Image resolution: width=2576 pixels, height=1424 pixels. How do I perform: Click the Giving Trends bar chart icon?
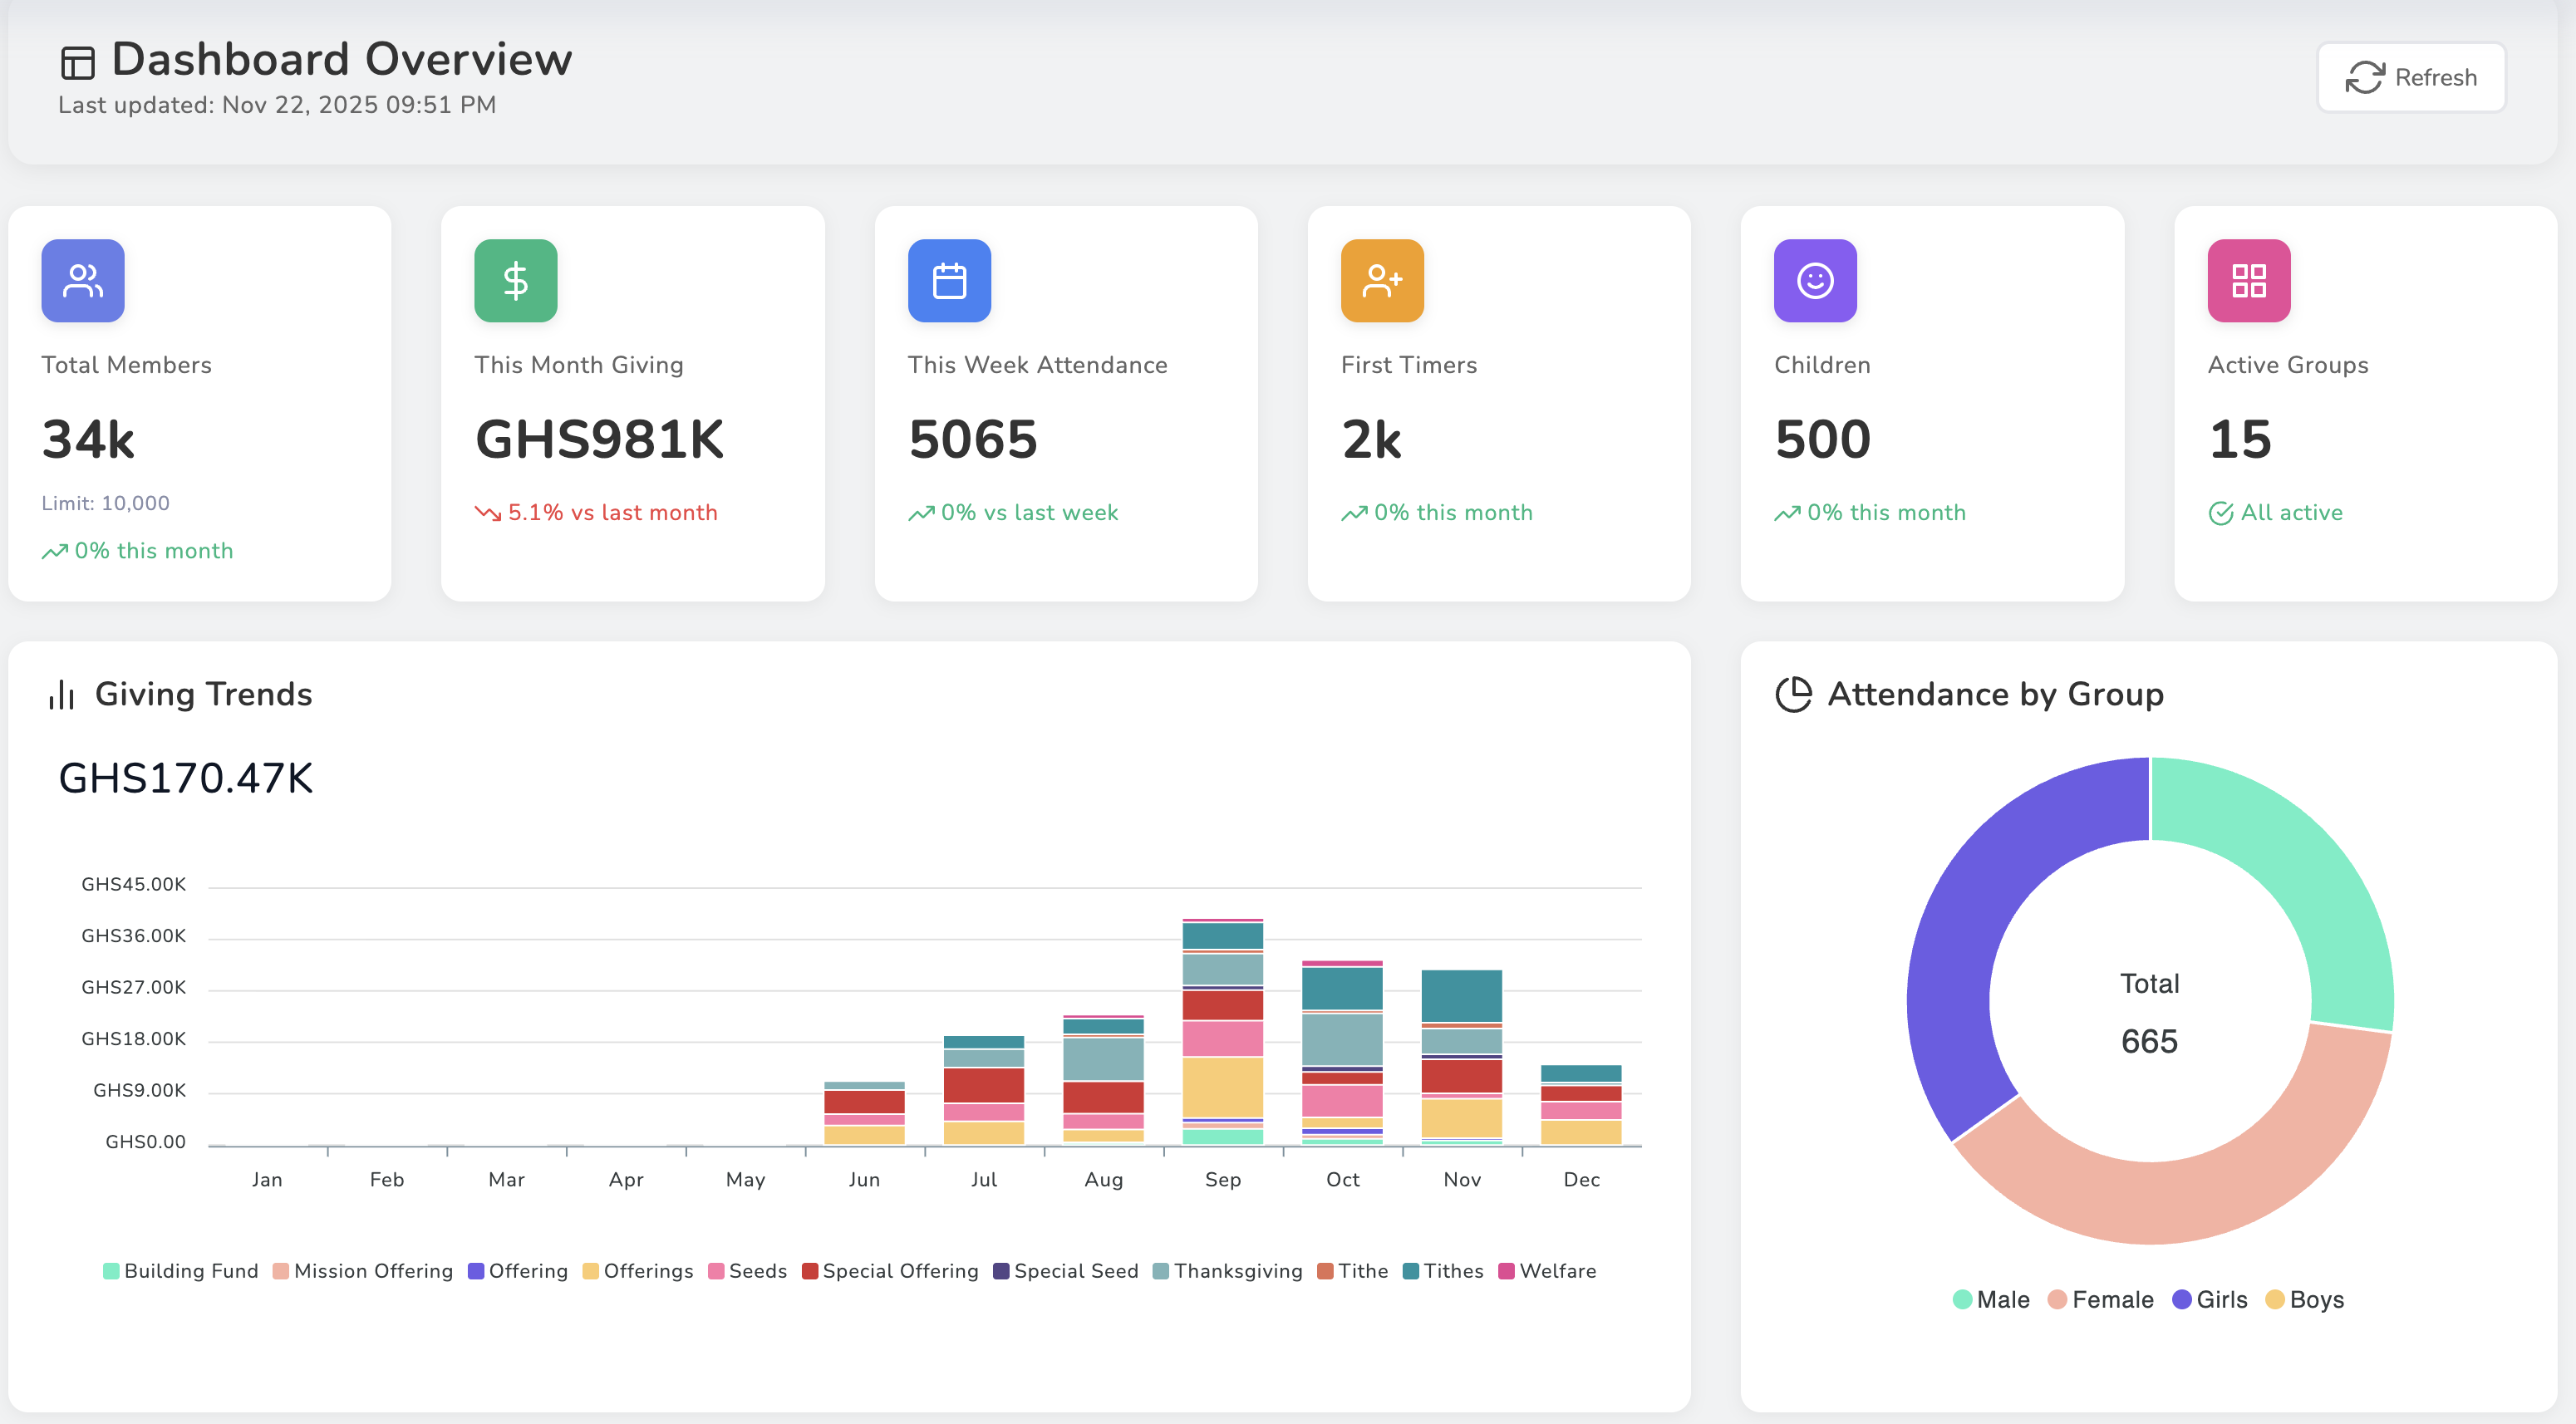(x=62, y=695)
